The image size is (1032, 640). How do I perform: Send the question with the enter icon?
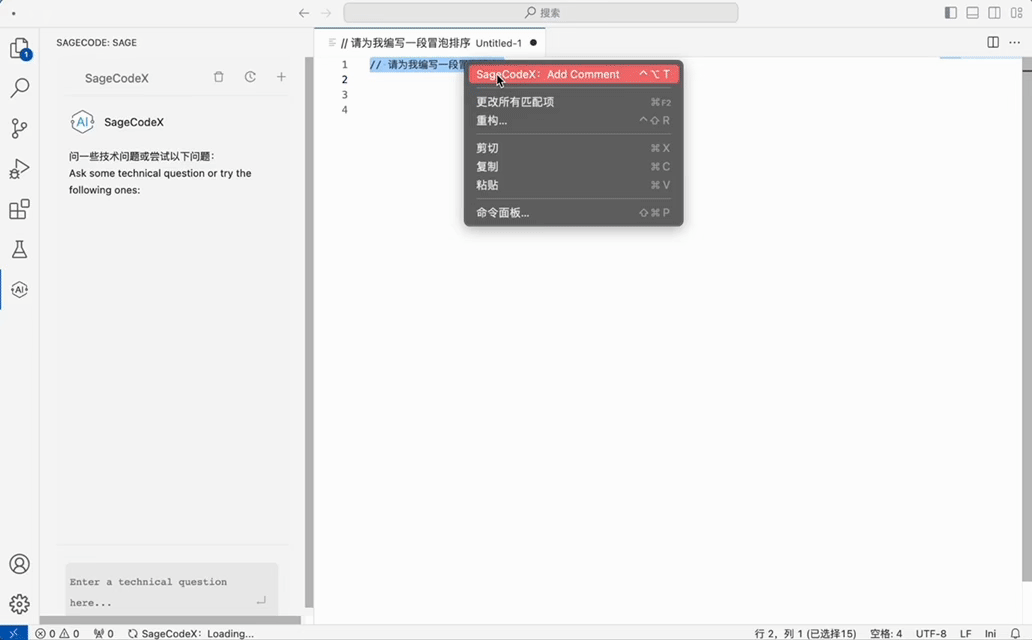point(261,600)
